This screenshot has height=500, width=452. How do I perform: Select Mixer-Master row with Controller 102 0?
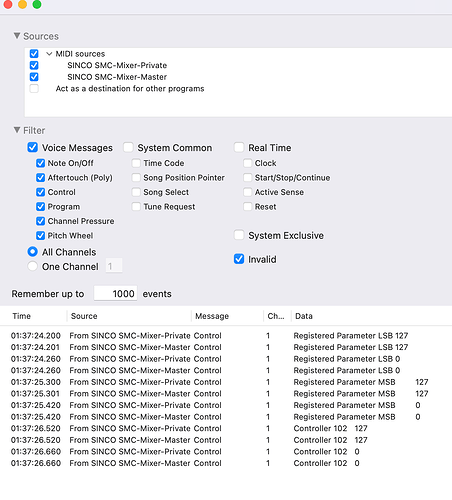point(226,463)
